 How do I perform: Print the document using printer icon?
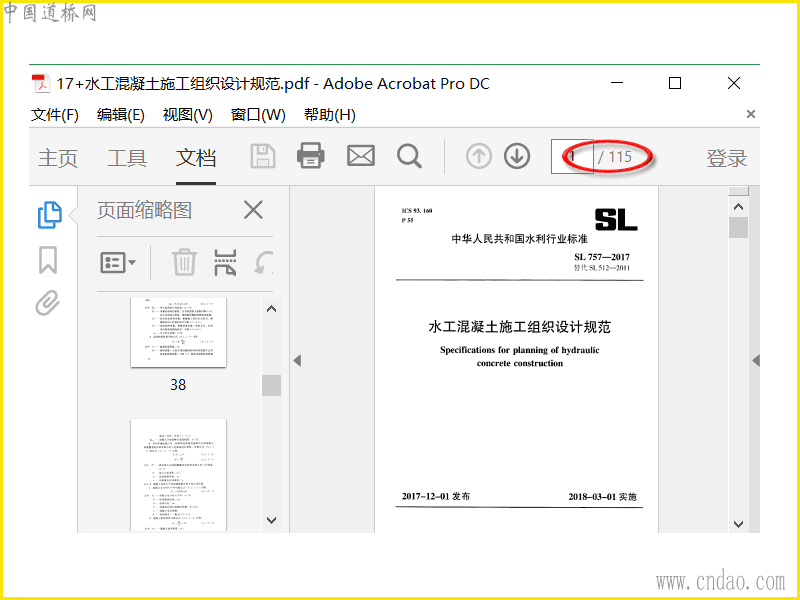[311, 156]
